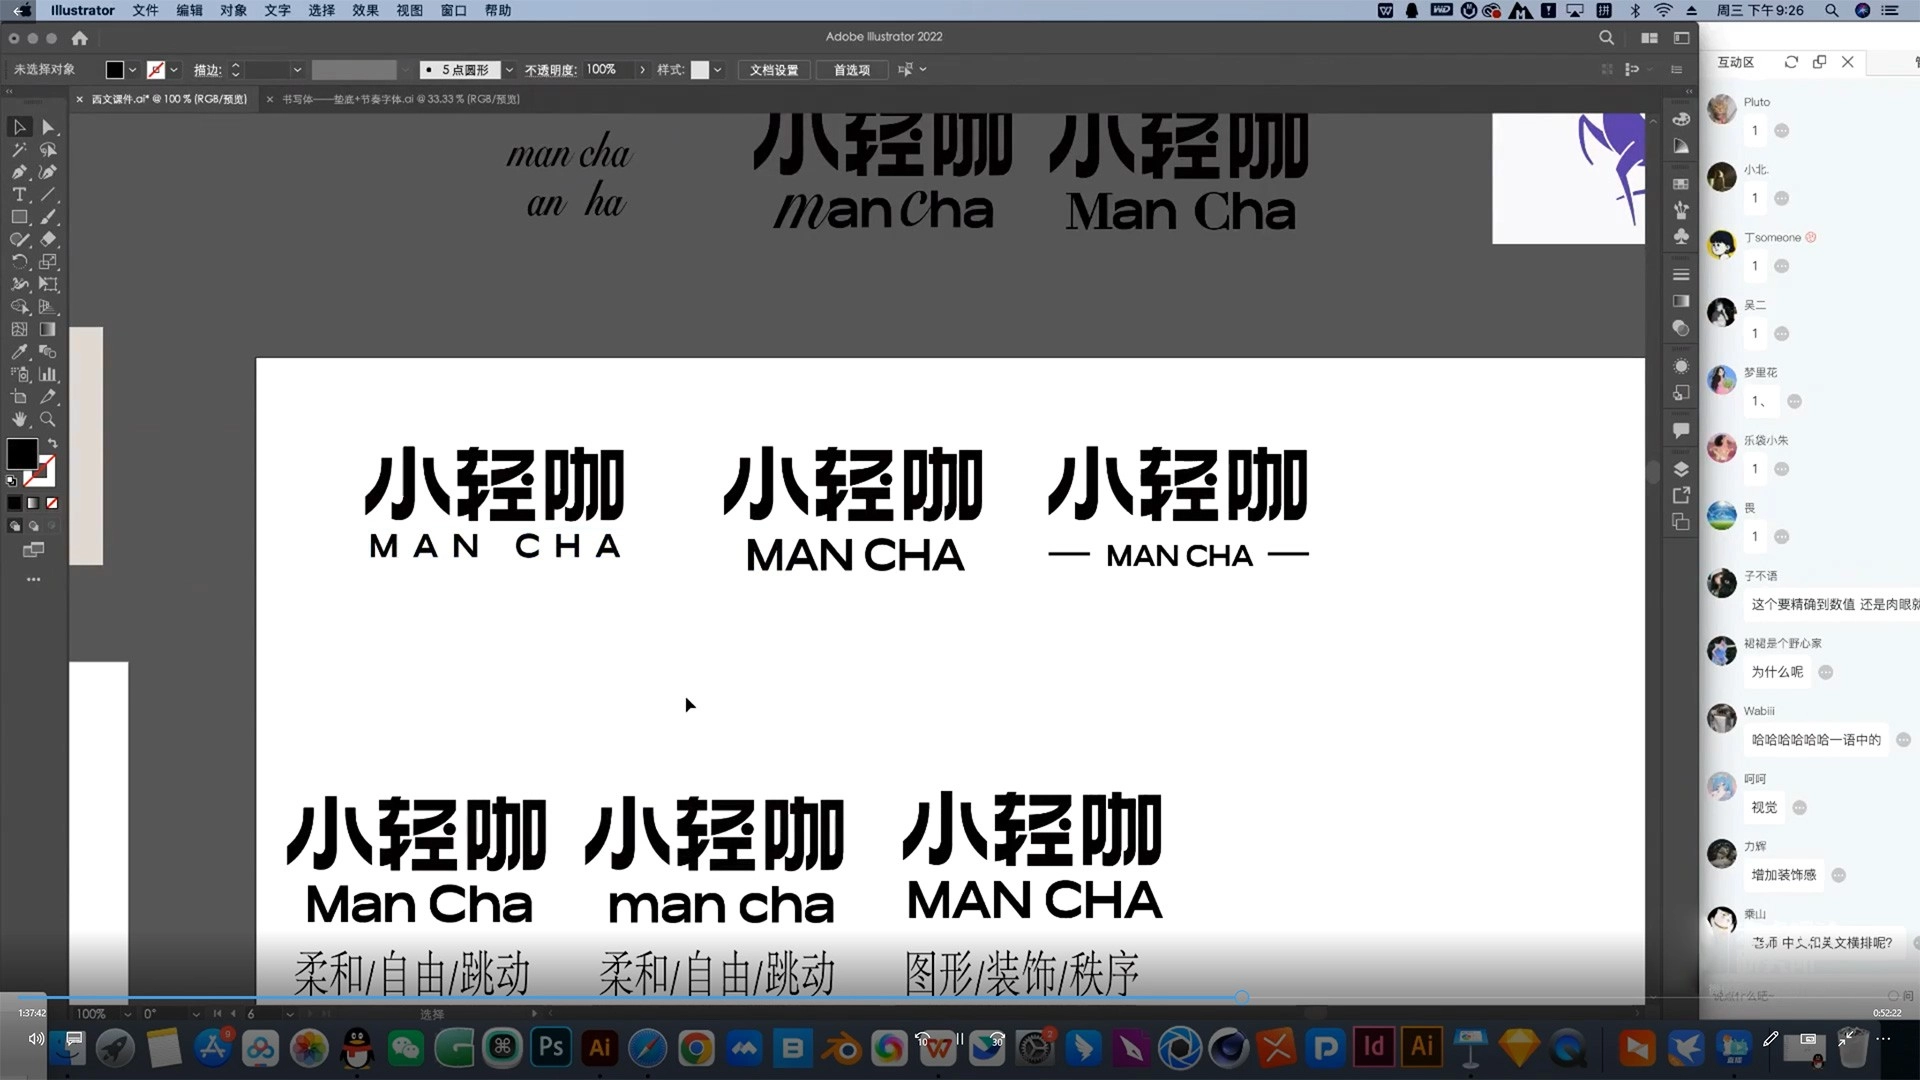Swap fill and stroke colors
Screen dimensions: 1920x1080
pyautogui.click(x=53, y=443)
